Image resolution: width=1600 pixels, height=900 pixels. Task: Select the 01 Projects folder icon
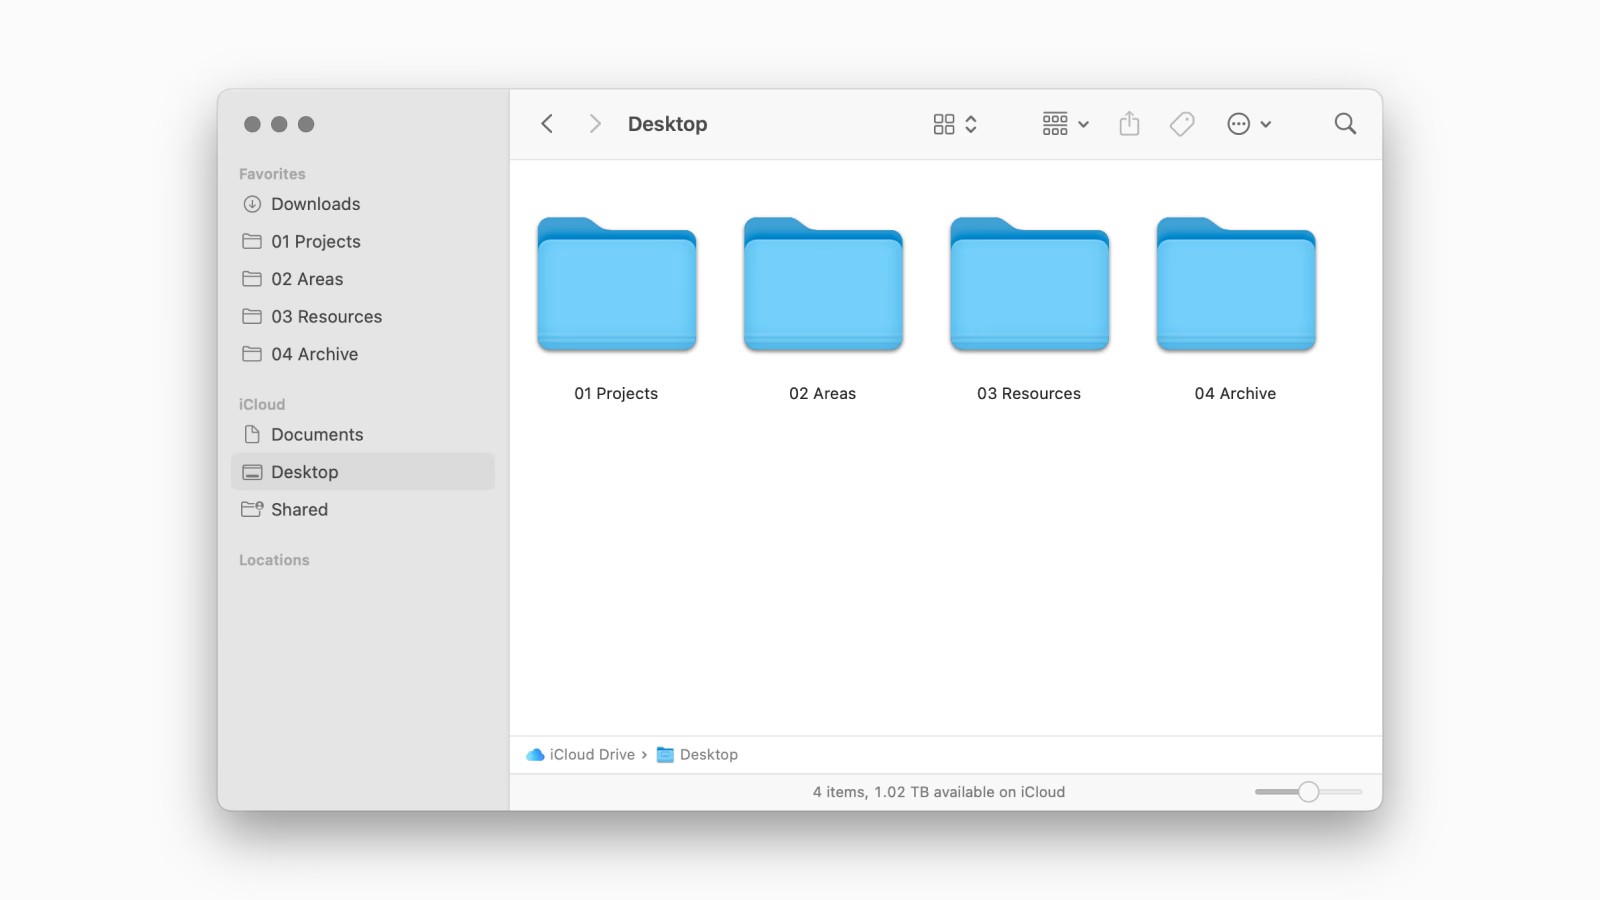[x=617, y=284]
